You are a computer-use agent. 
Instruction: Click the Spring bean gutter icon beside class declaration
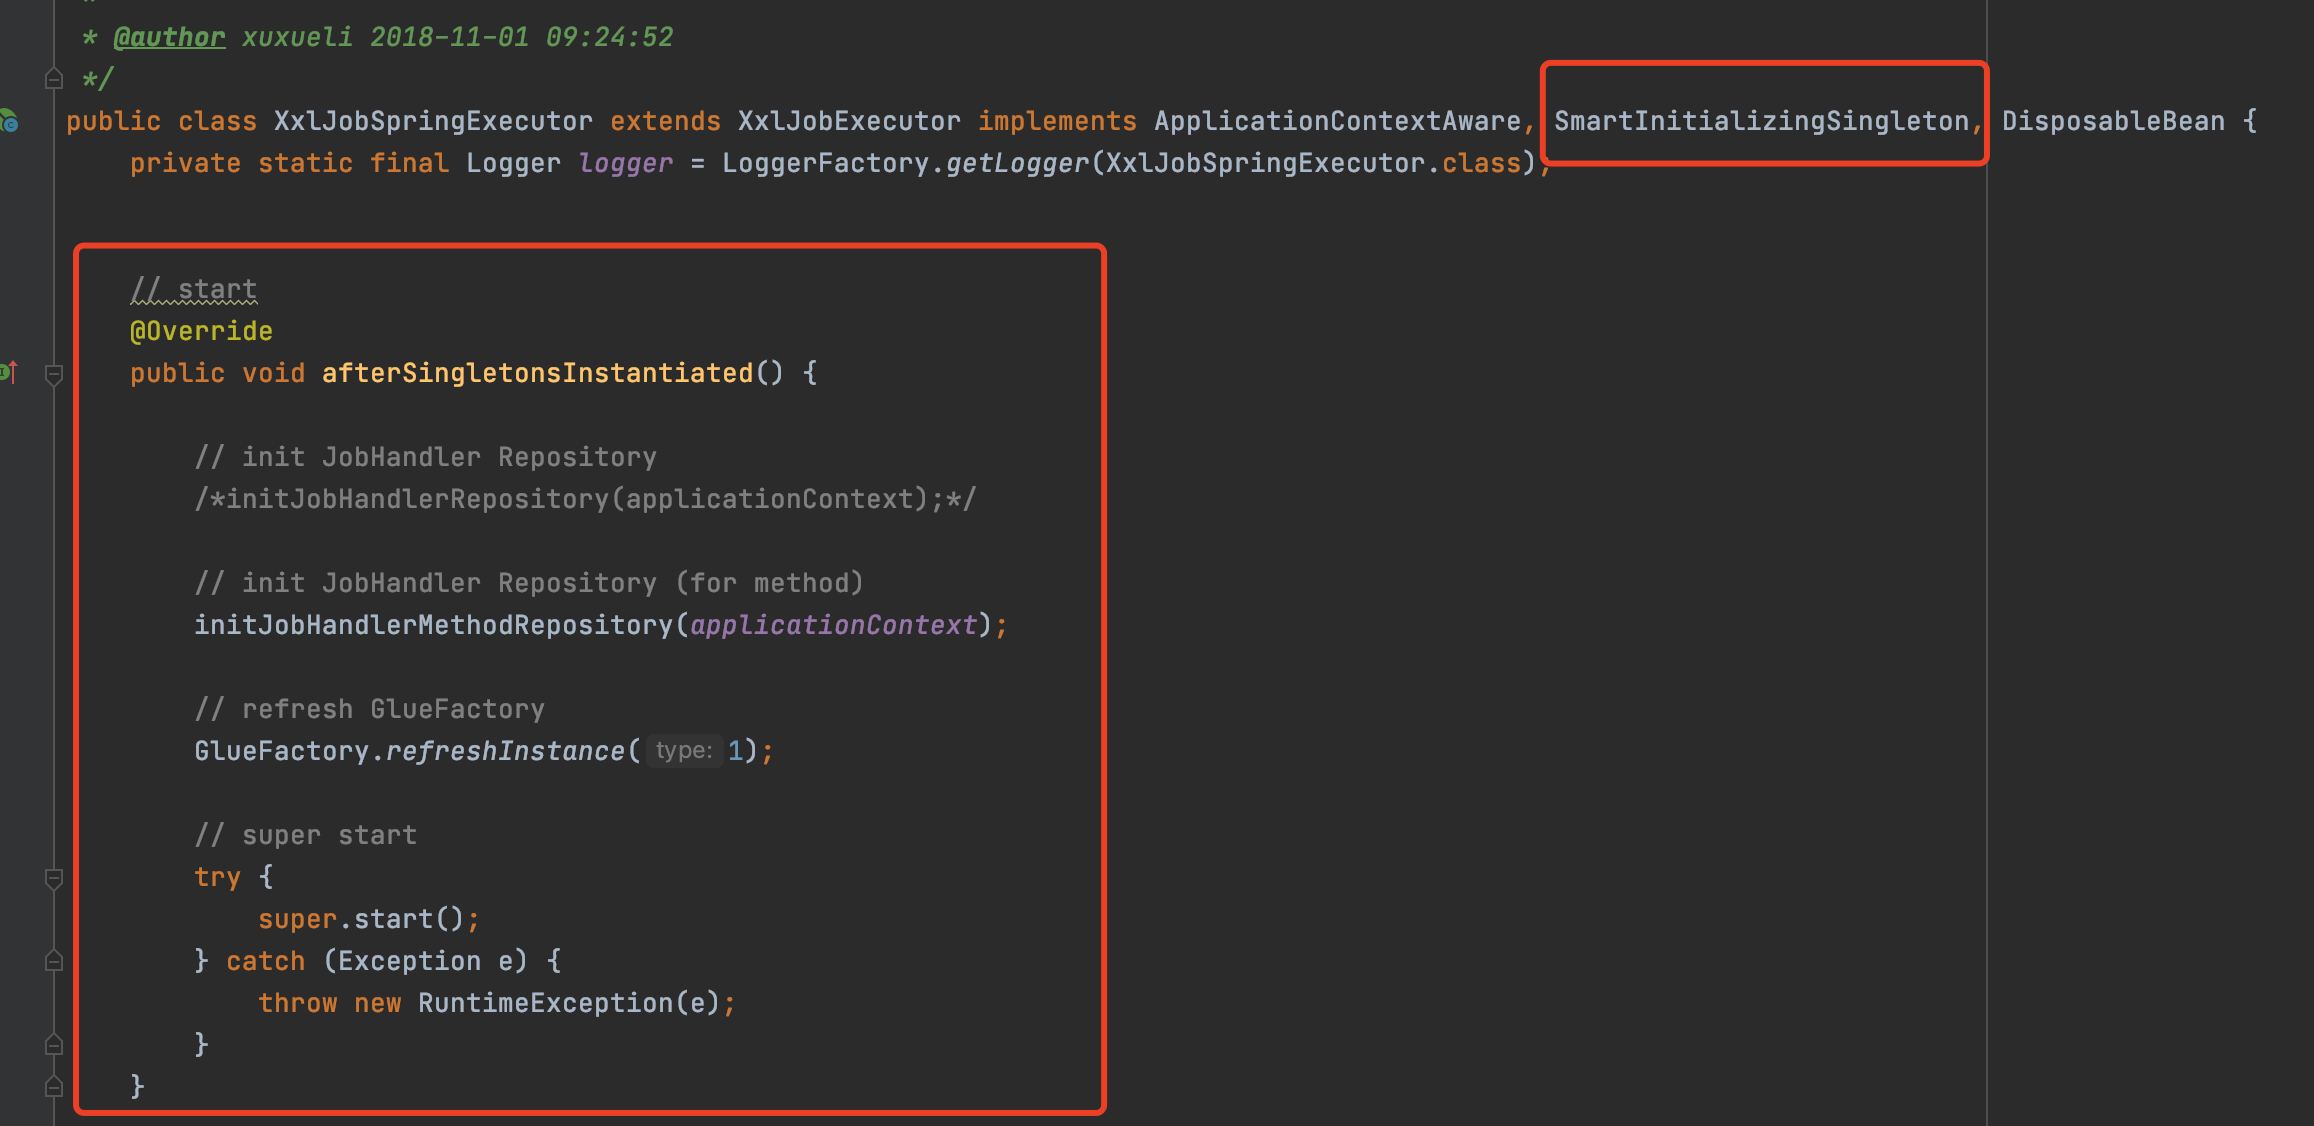tap(9, 121)
